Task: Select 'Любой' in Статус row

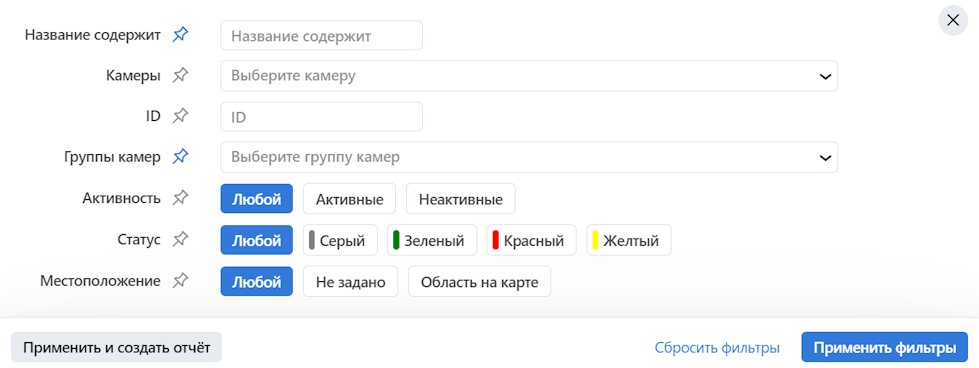Action: 257,240
